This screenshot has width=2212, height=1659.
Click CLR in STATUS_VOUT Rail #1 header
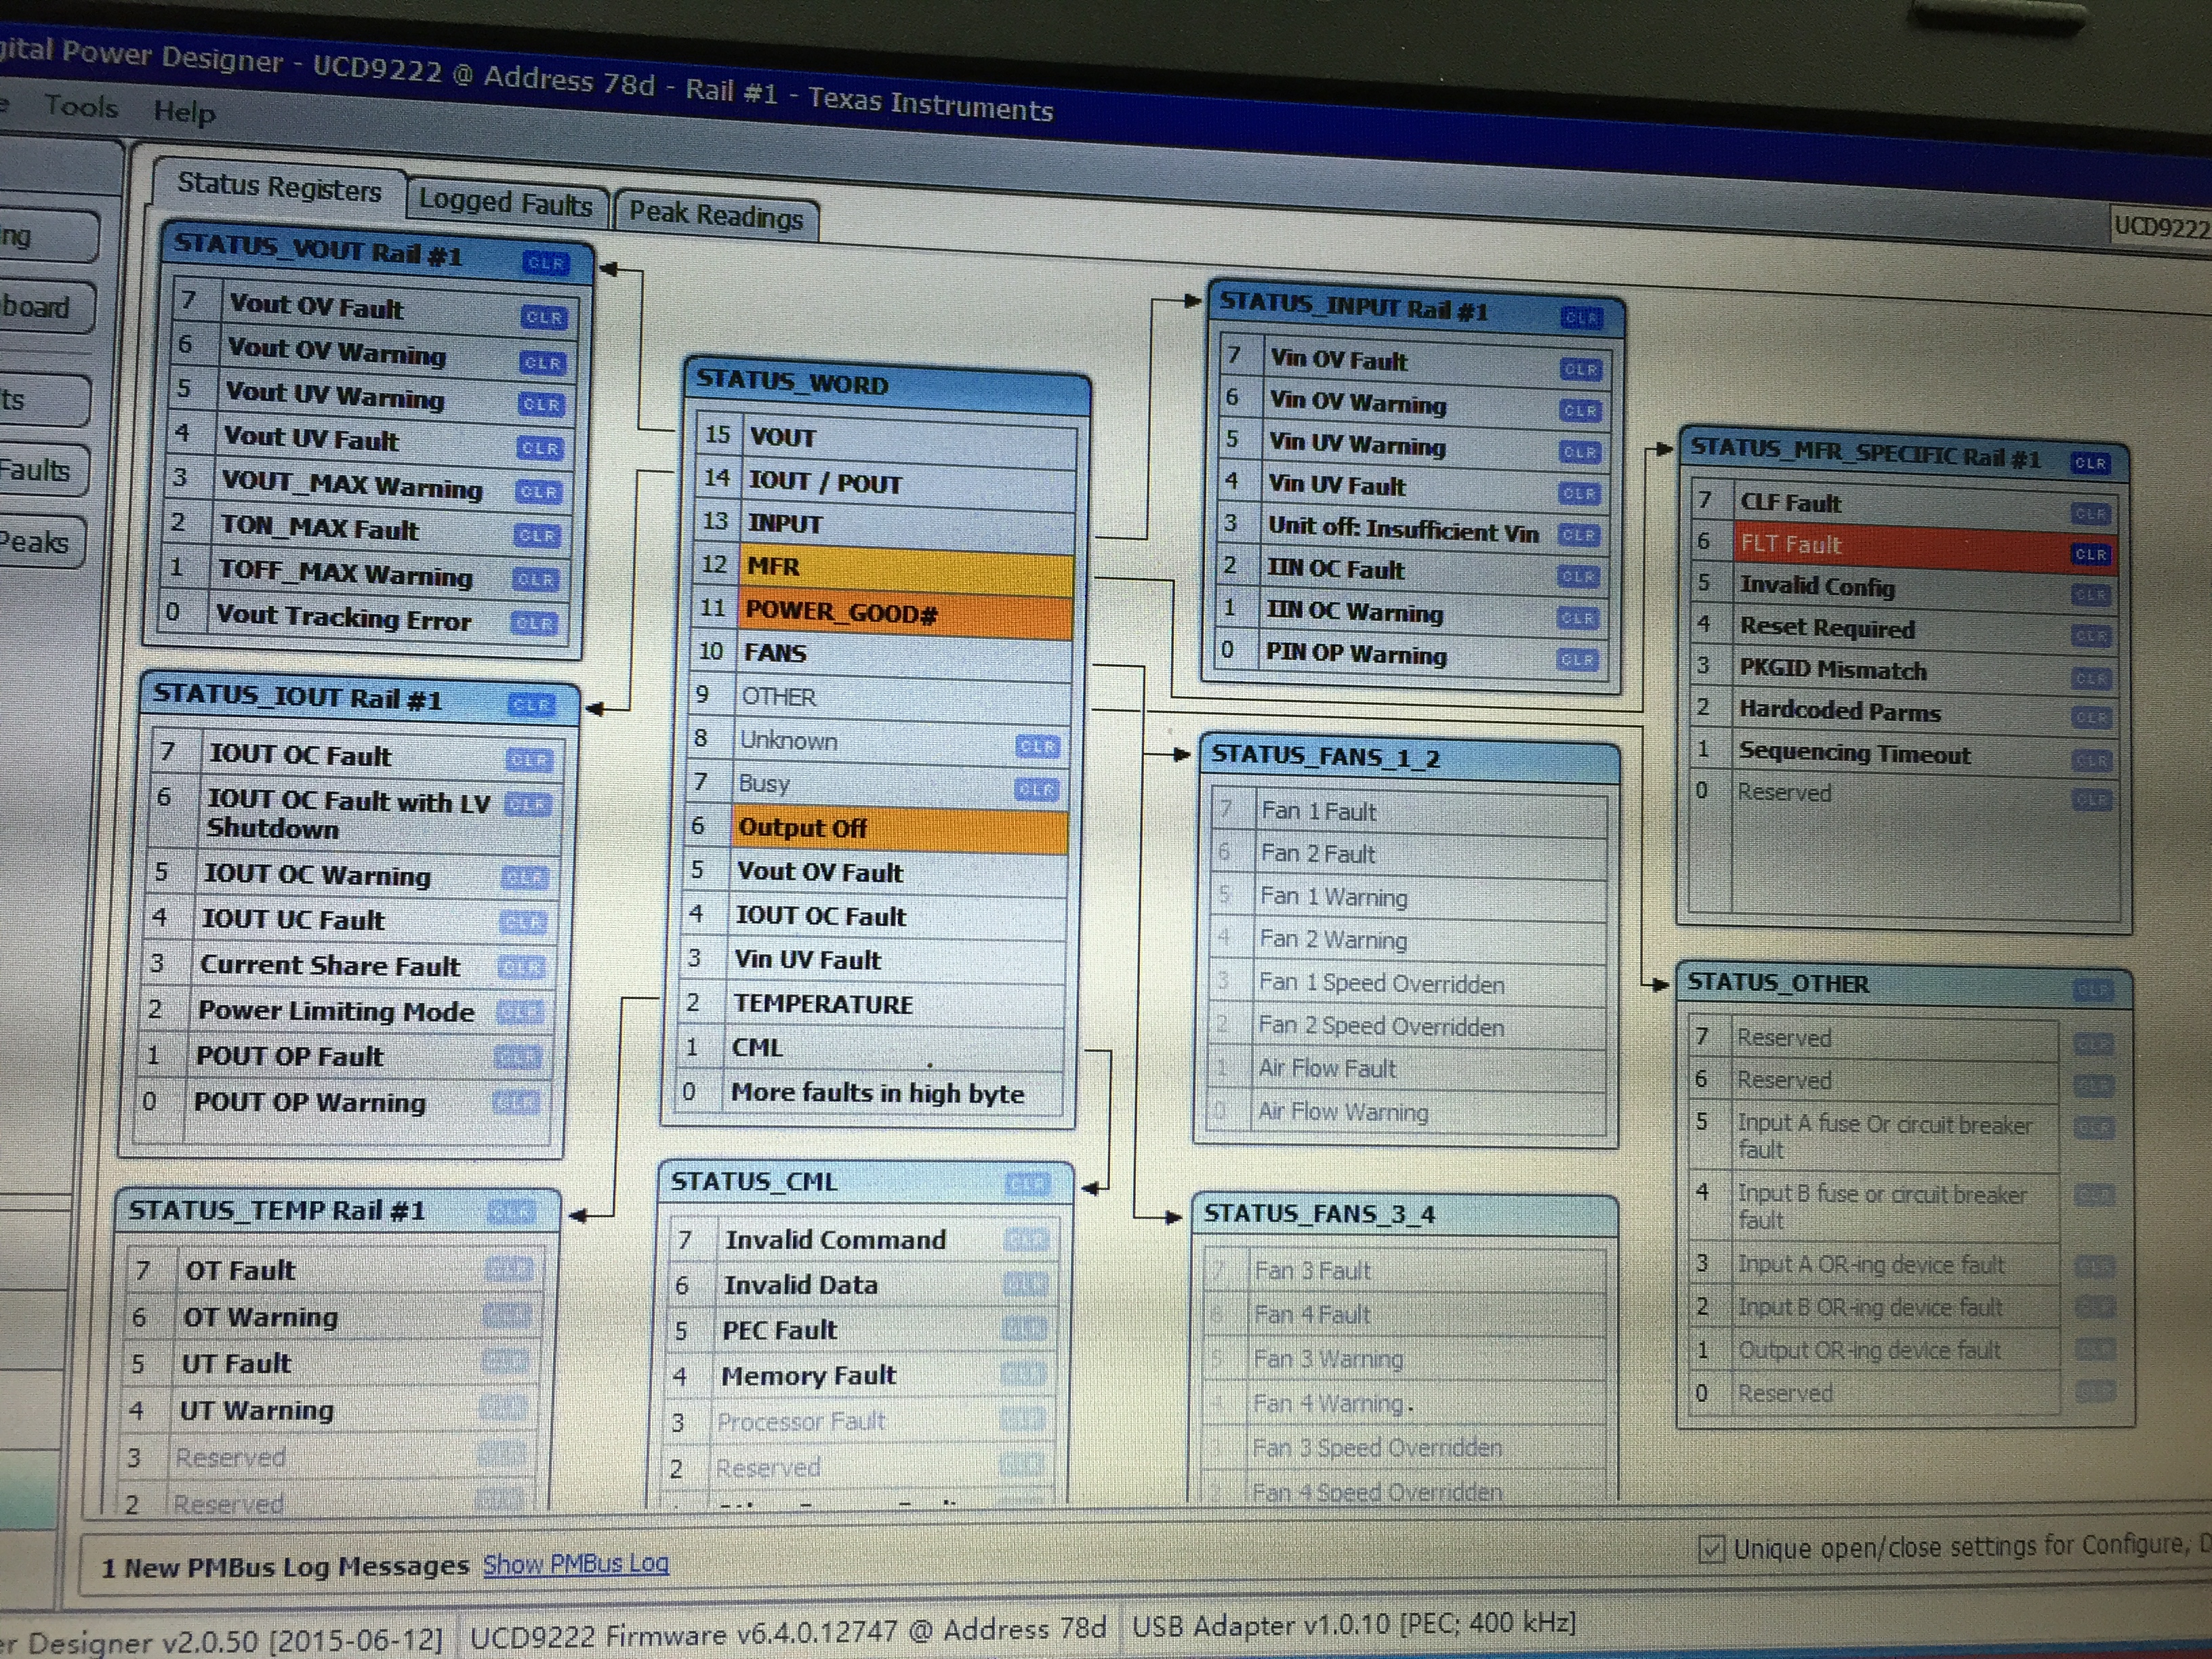point(546,263)
